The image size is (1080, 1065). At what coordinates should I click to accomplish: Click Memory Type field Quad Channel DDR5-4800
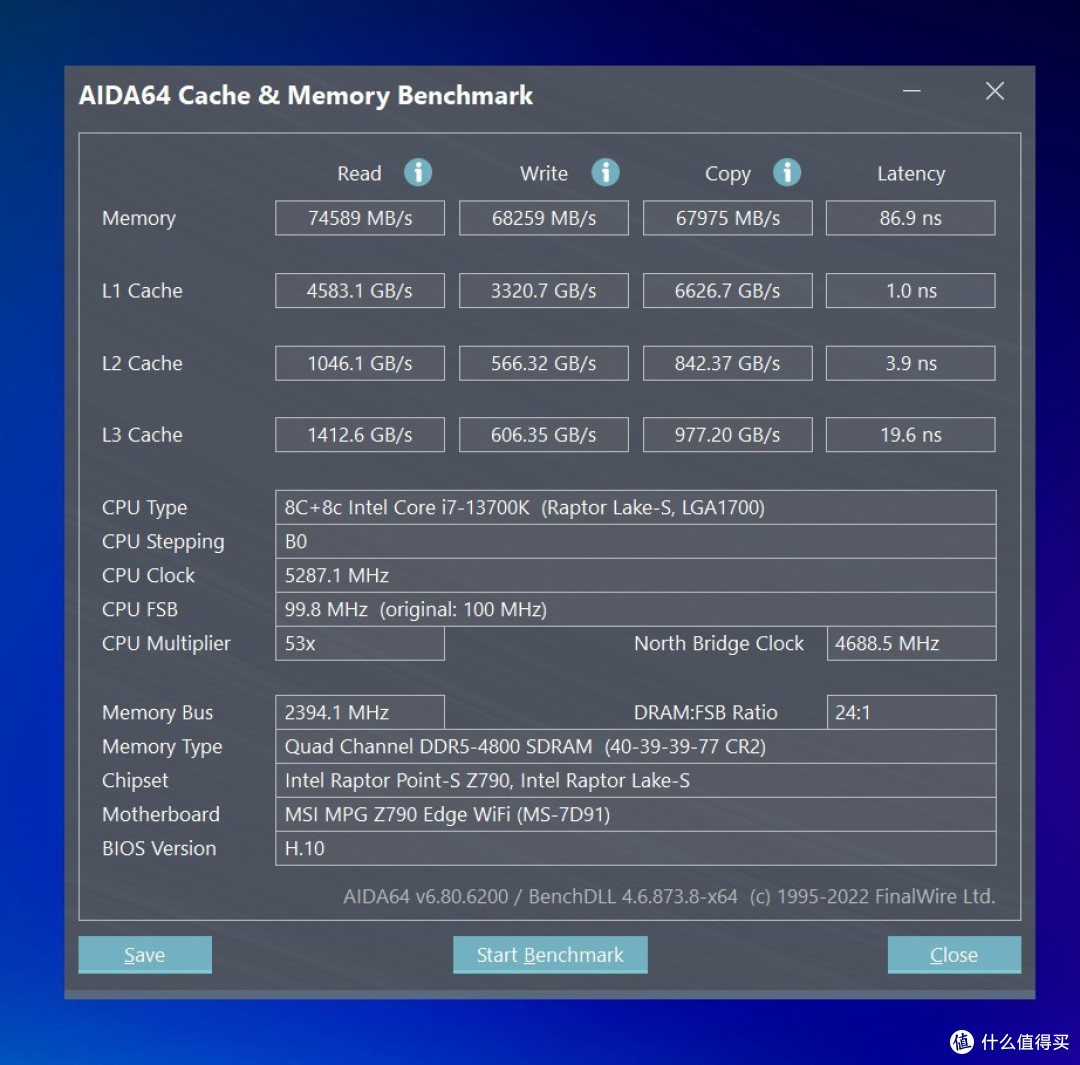point(636,746)
